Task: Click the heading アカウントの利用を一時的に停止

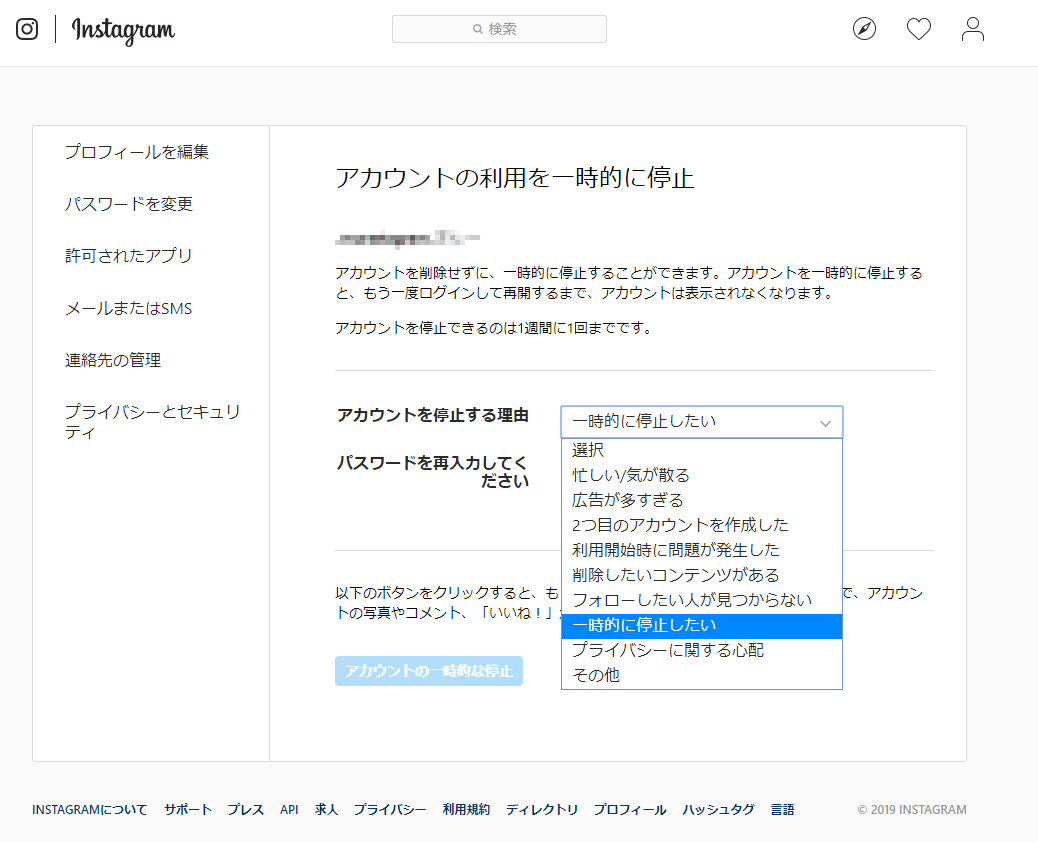Action: (515, 178)
